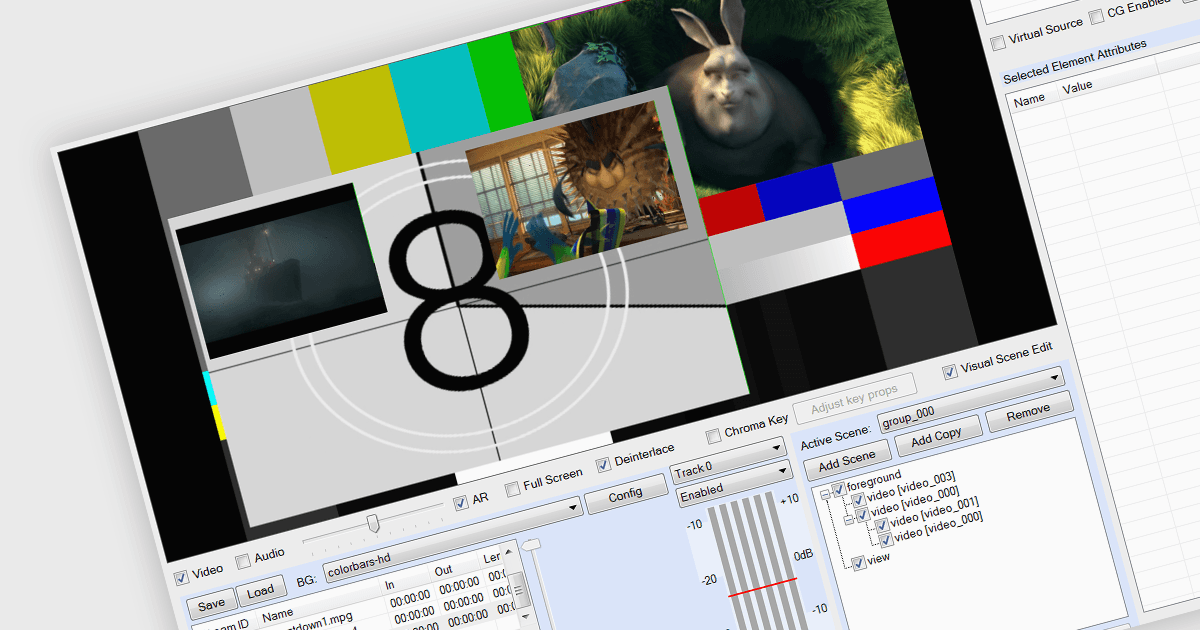Screen dimensions: 1200x630
Task: Toggle the Video checkbox
Action: tap(181, 577)
